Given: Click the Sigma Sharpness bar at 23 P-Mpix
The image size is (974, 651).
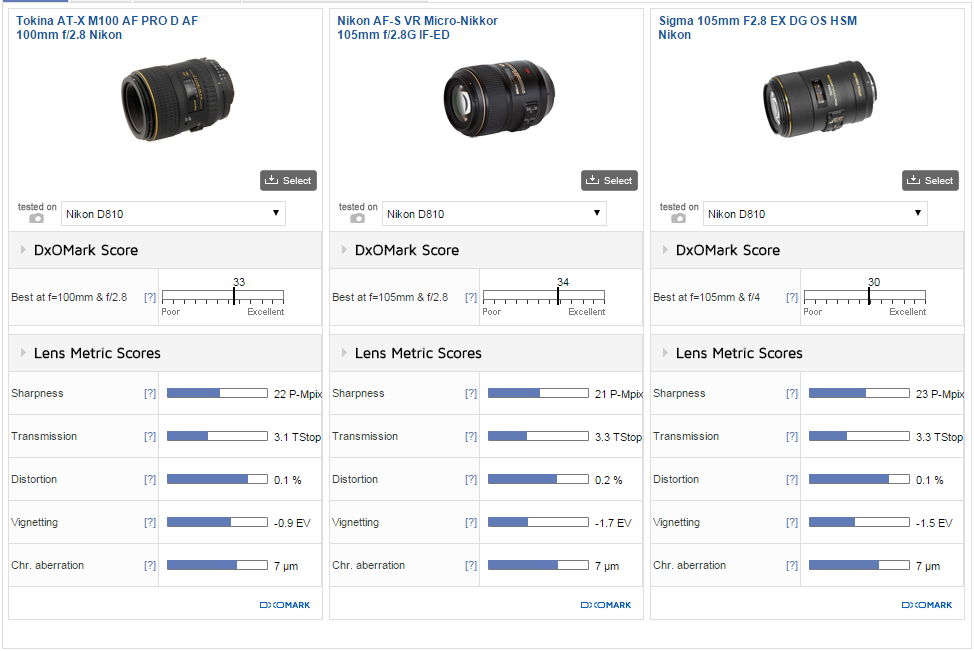Looking at the screenshot, I should (859, 393).
